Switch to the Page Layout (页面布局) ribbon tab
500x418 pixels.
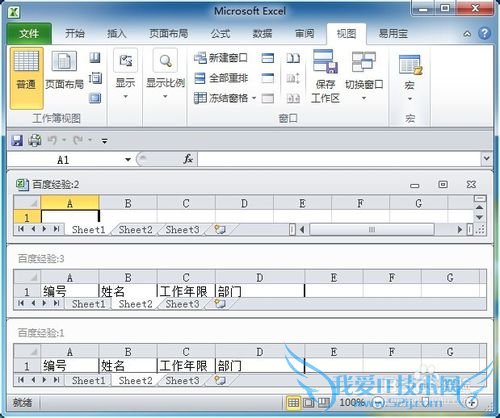pos(169,33)
